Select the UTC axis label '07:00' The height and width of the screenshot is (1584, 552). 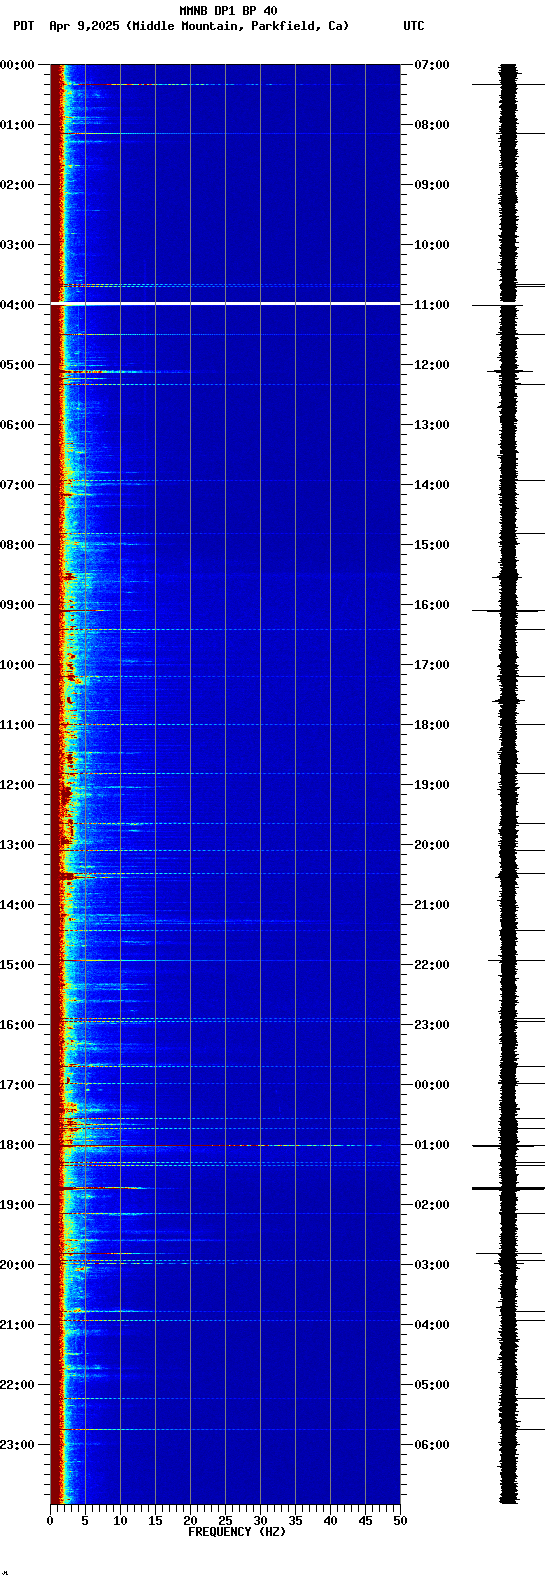point(432,65)
